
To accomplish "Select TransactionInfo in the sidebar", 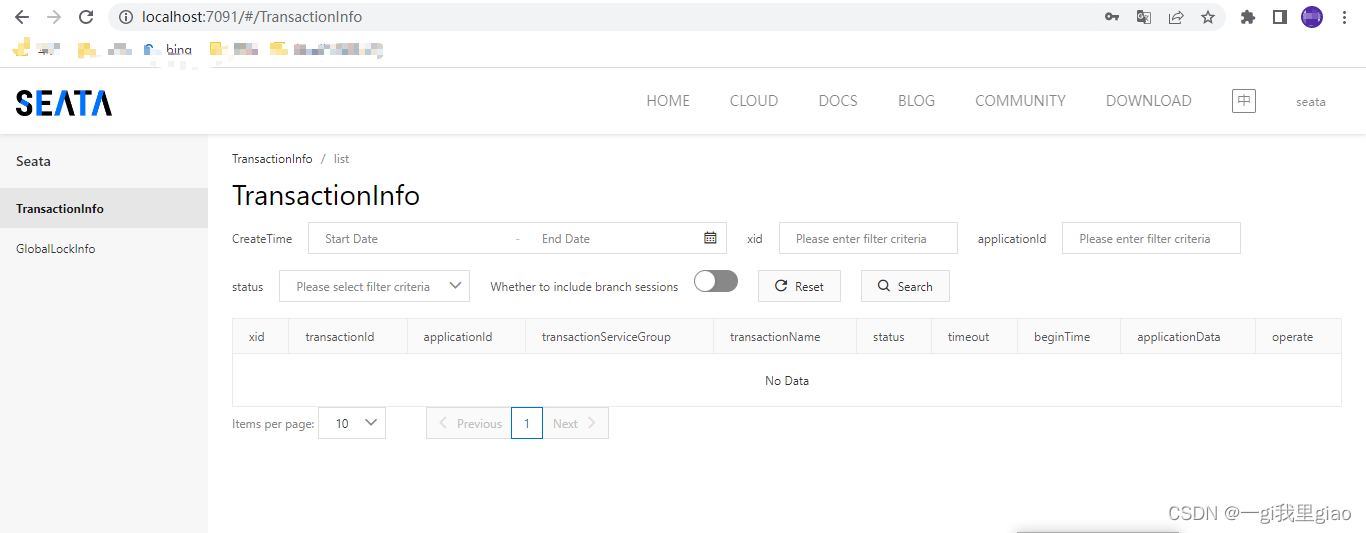I will tap(104, 208).
